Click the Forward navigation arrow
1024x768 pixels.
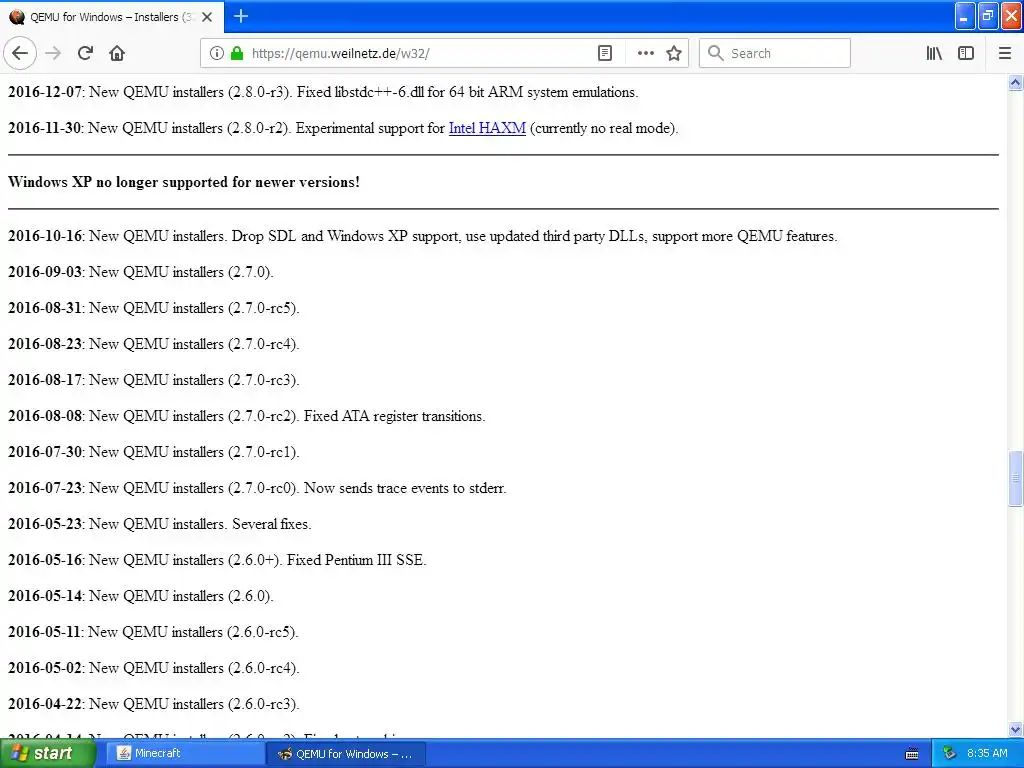(x=54, y=53)
